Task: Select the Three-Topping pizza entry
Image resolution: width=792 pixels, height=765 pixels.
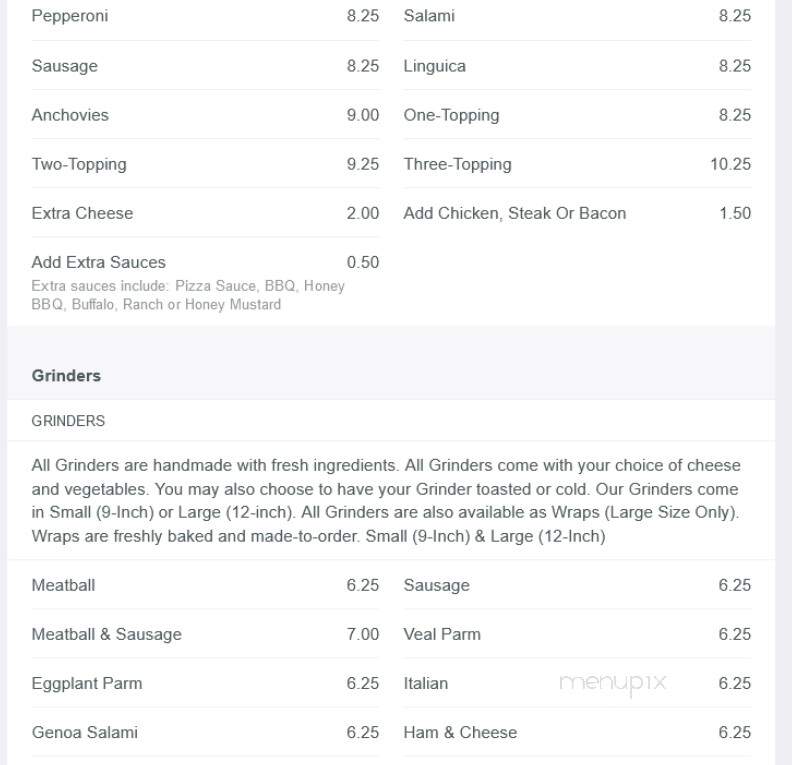Action: point(577,164)
